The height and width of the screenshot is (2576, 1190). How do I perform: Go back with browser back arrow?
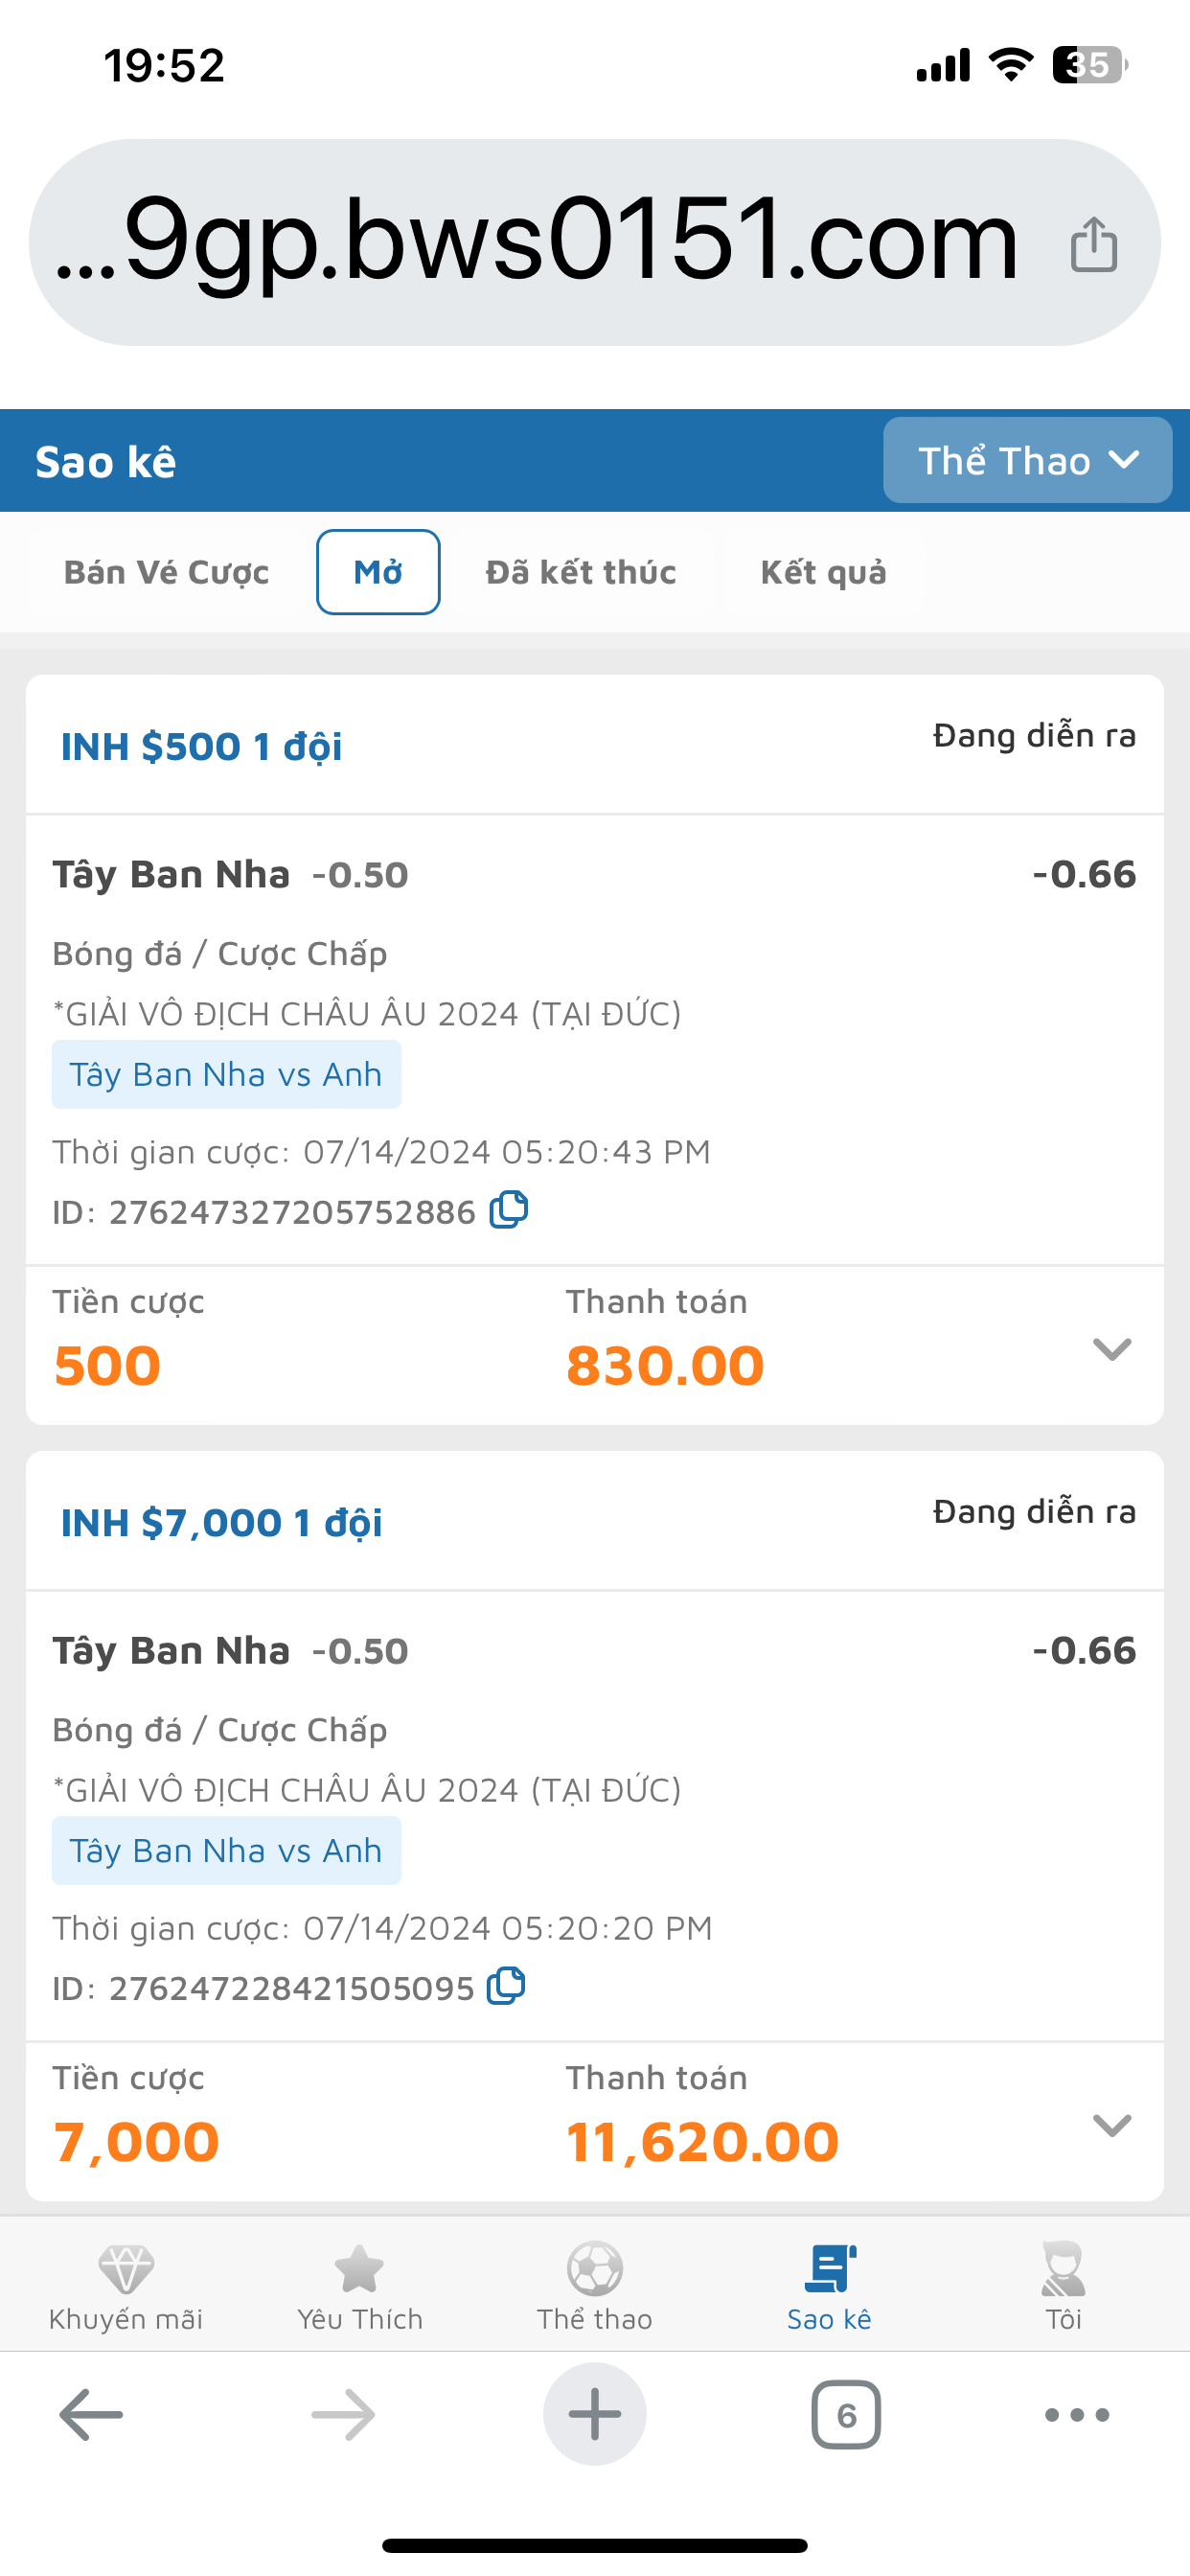(x=91, y=2415)
